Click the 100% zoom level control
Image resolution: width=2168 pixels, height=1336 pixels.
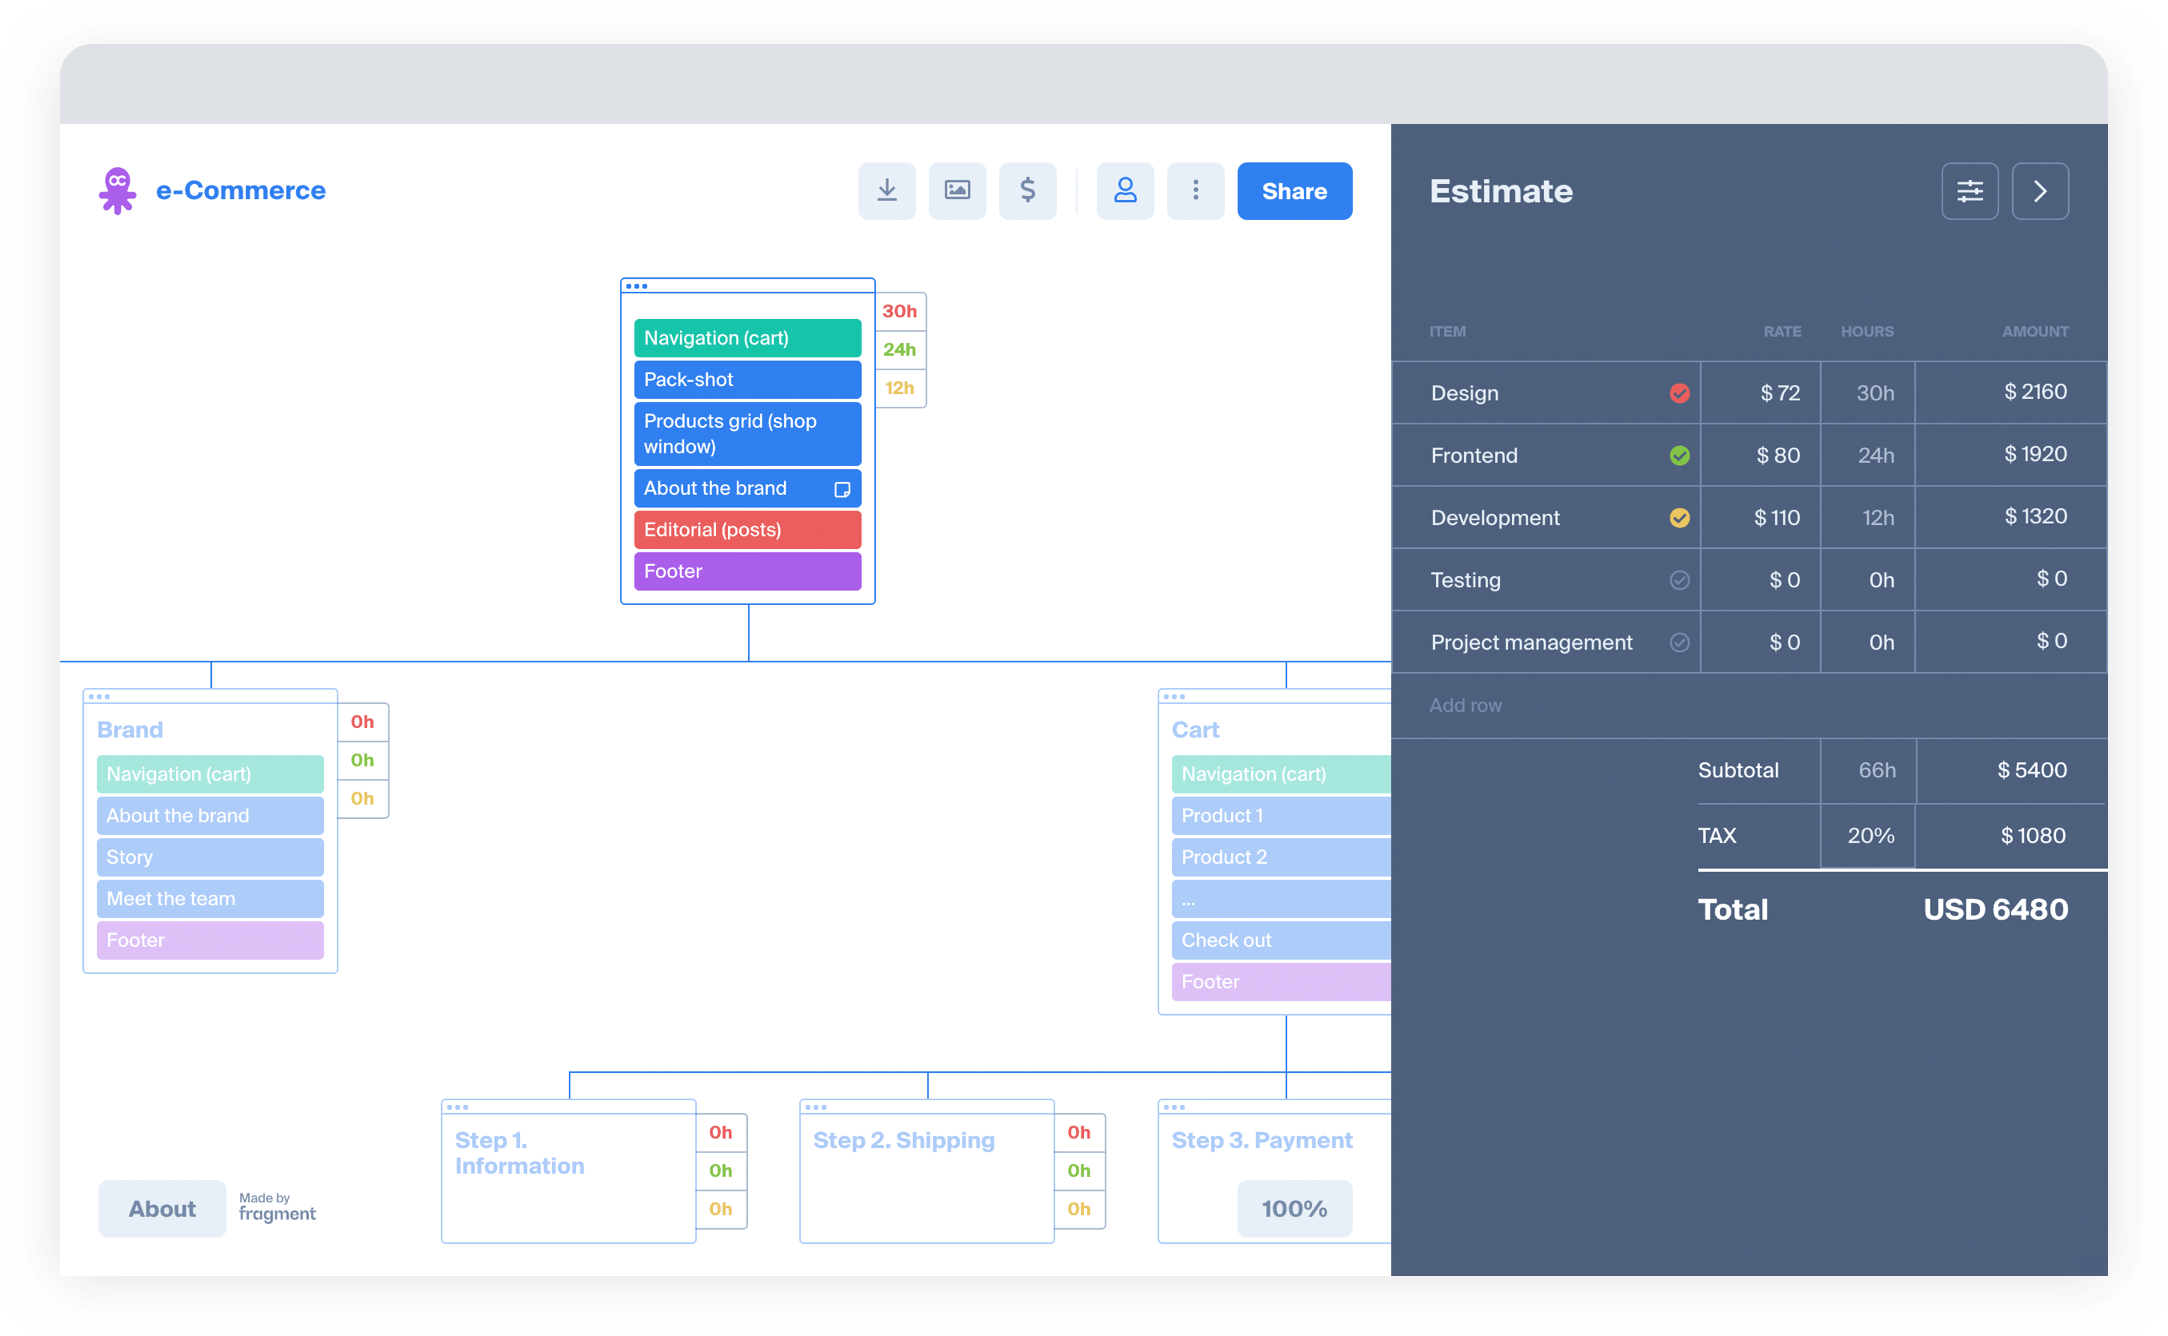point(1294,1208)
